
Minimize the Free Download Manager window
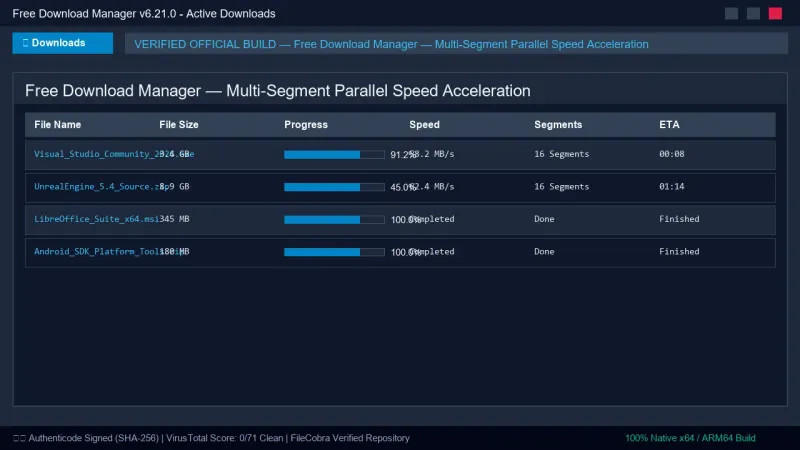731,13
